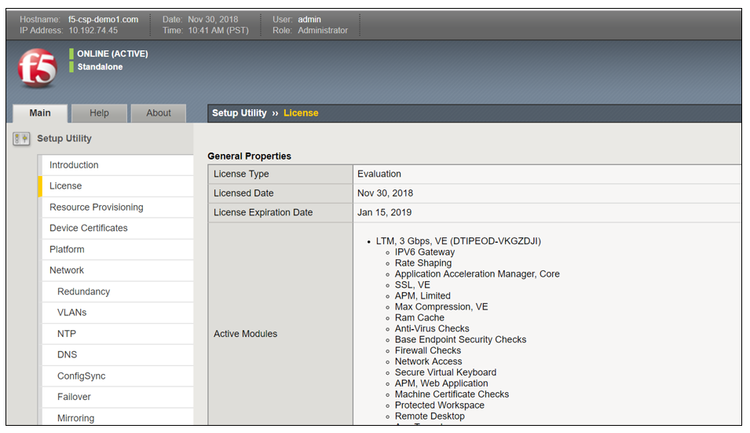Click Application Acceleration Manager, Core entry
The image size is (750, 433).
point(477,274)
